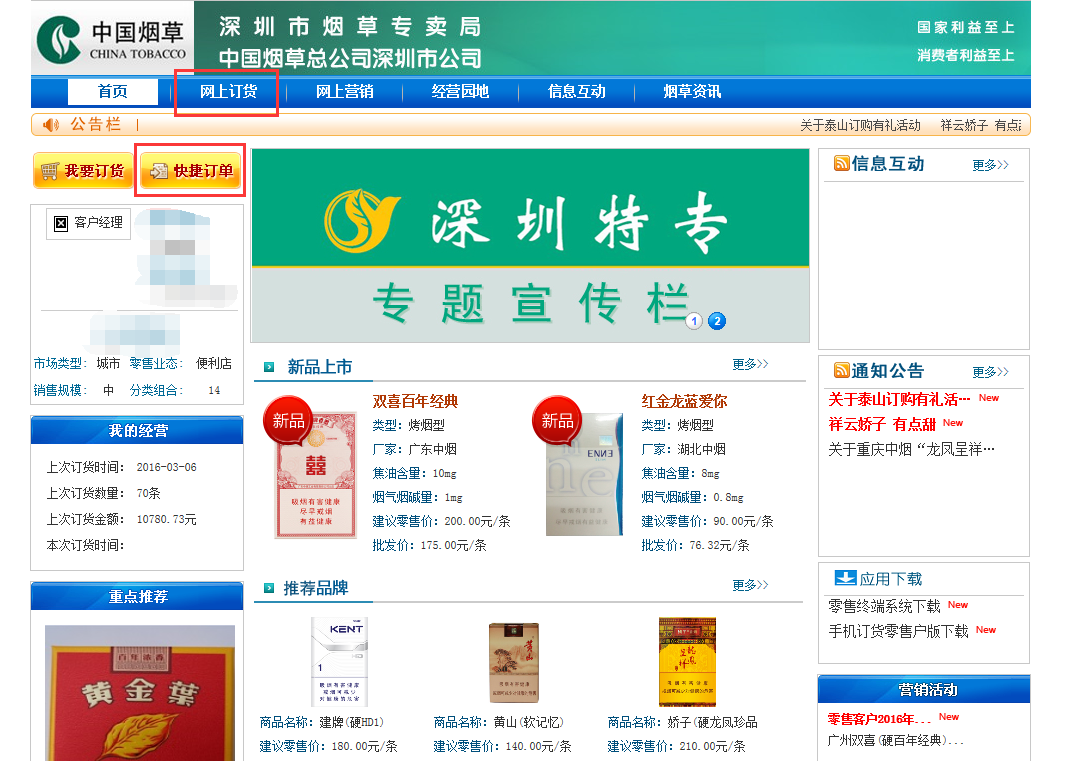Open the 经营园地 menu
Screen dimensions: 1068x761
460,91
